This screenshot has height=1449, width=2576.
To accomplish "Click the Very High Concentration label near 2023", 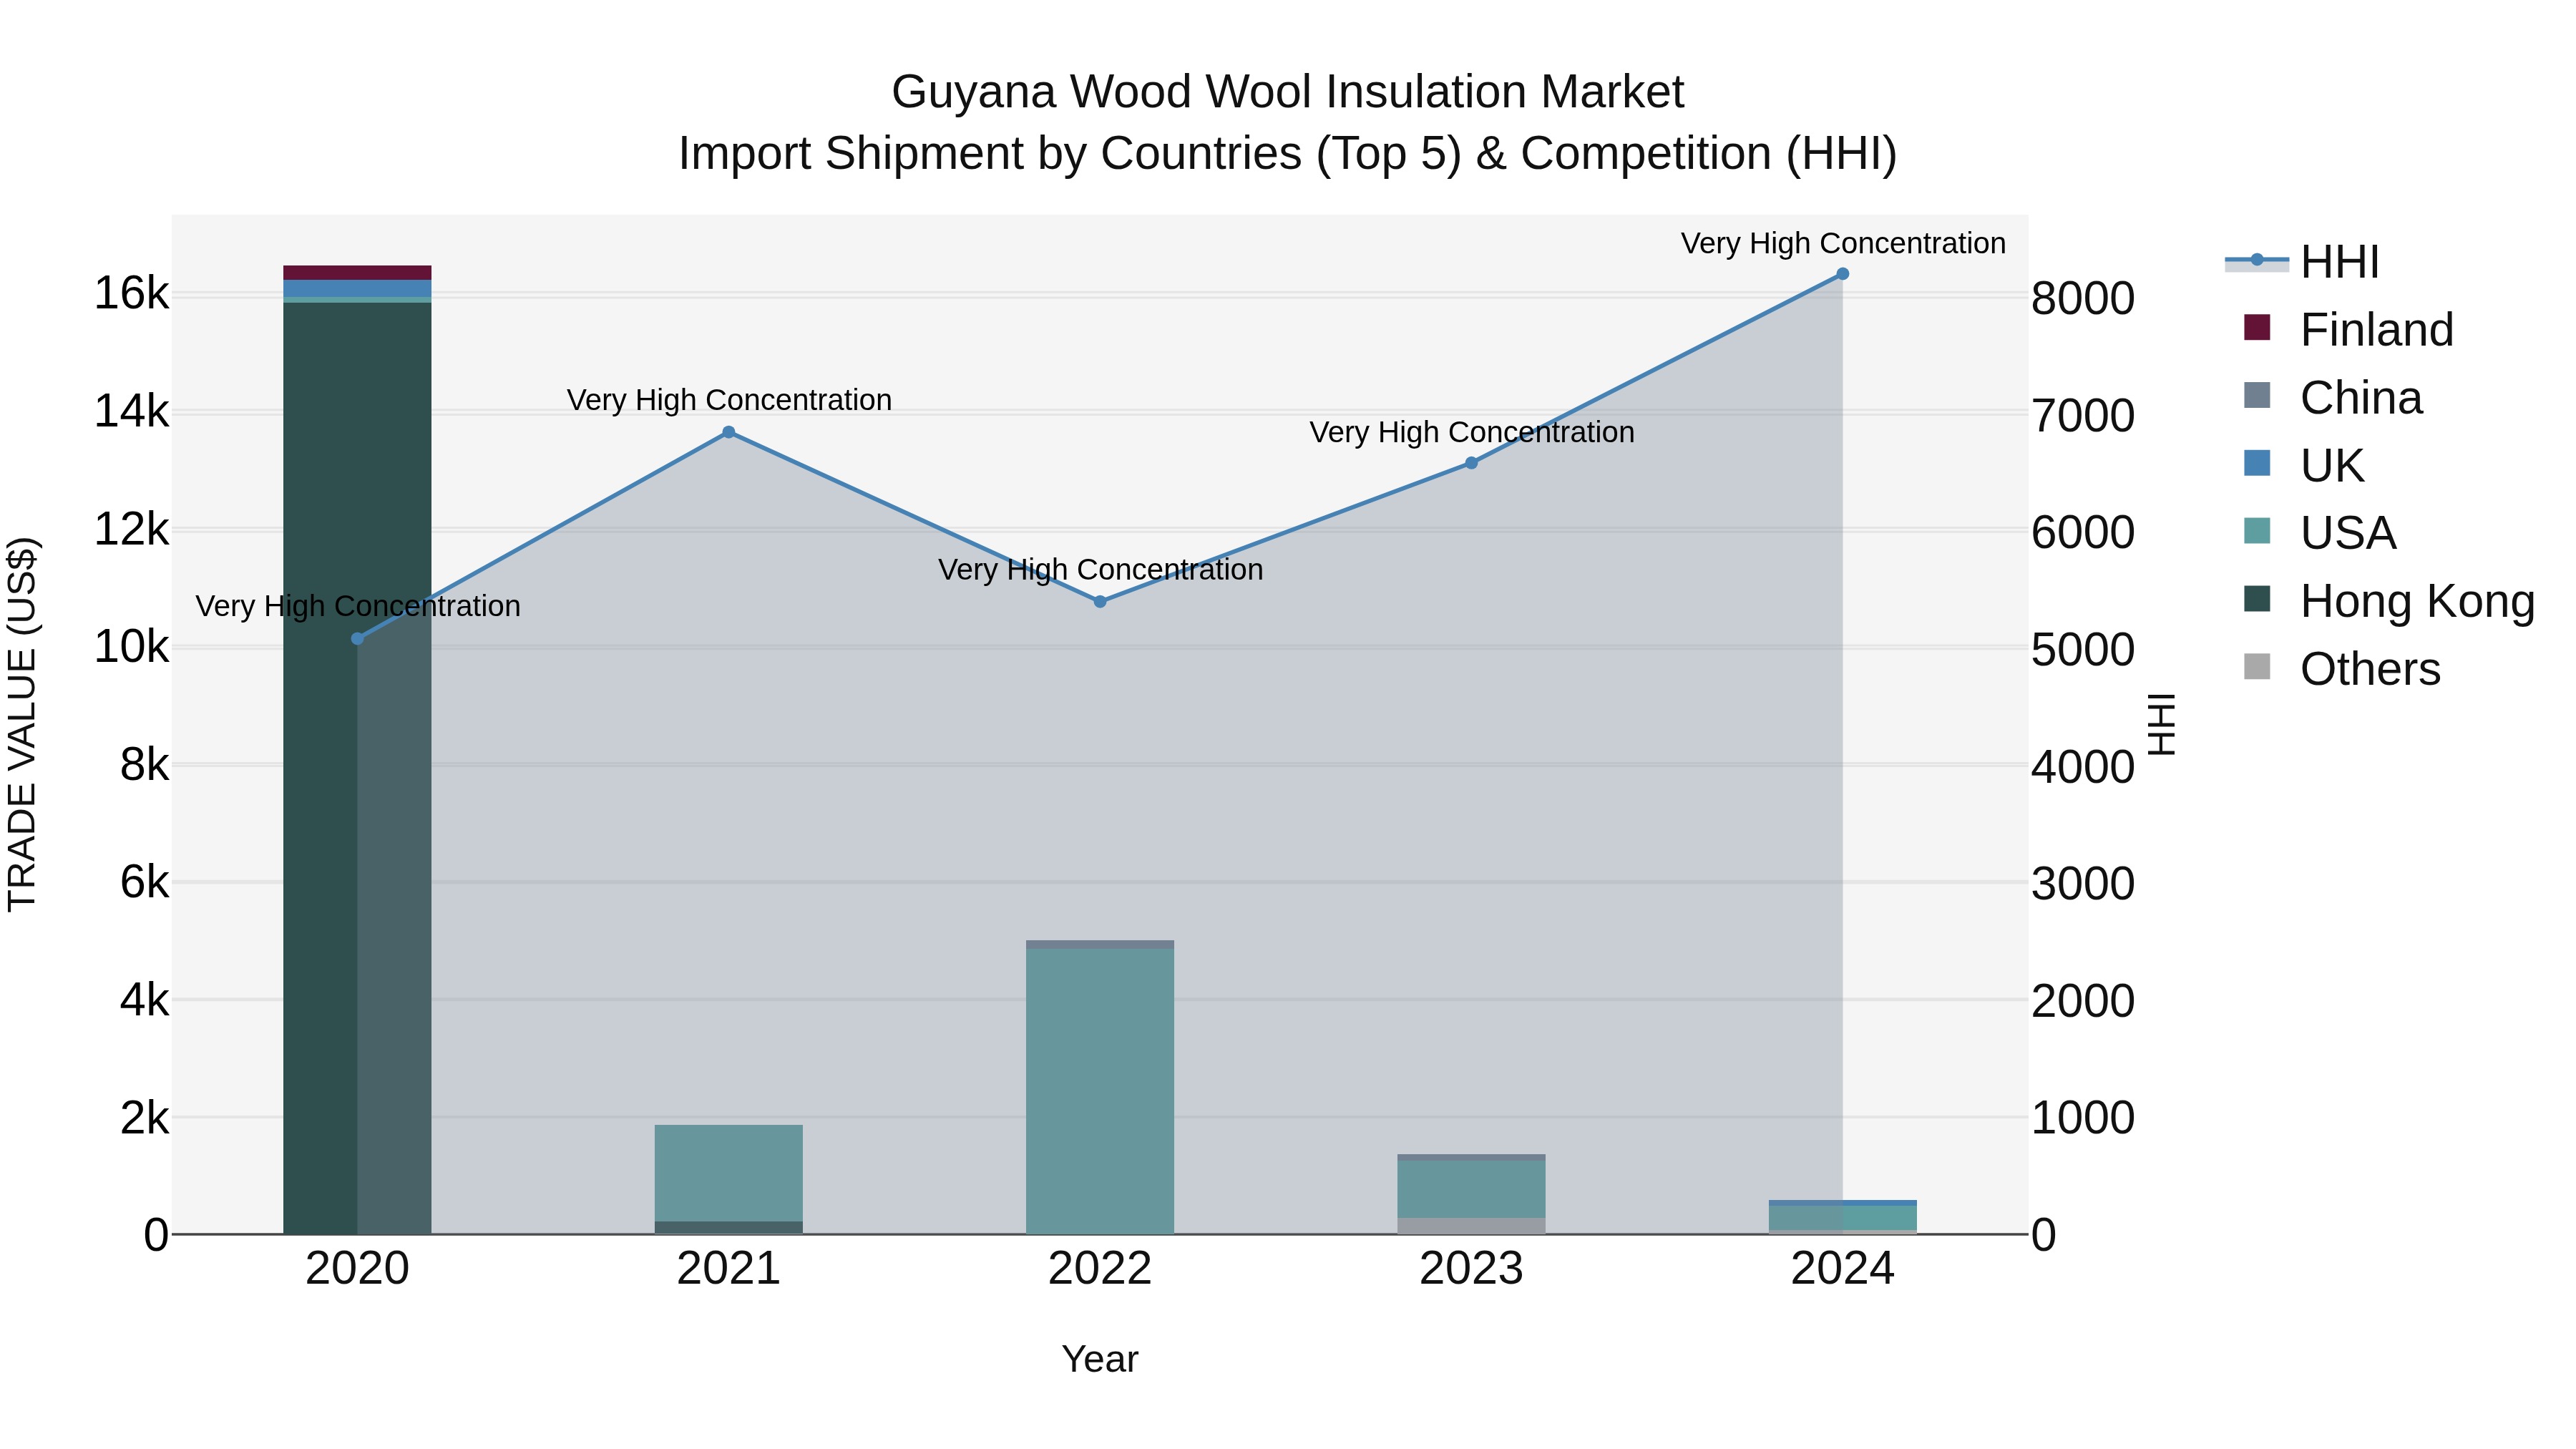I will coord(1471,433).
